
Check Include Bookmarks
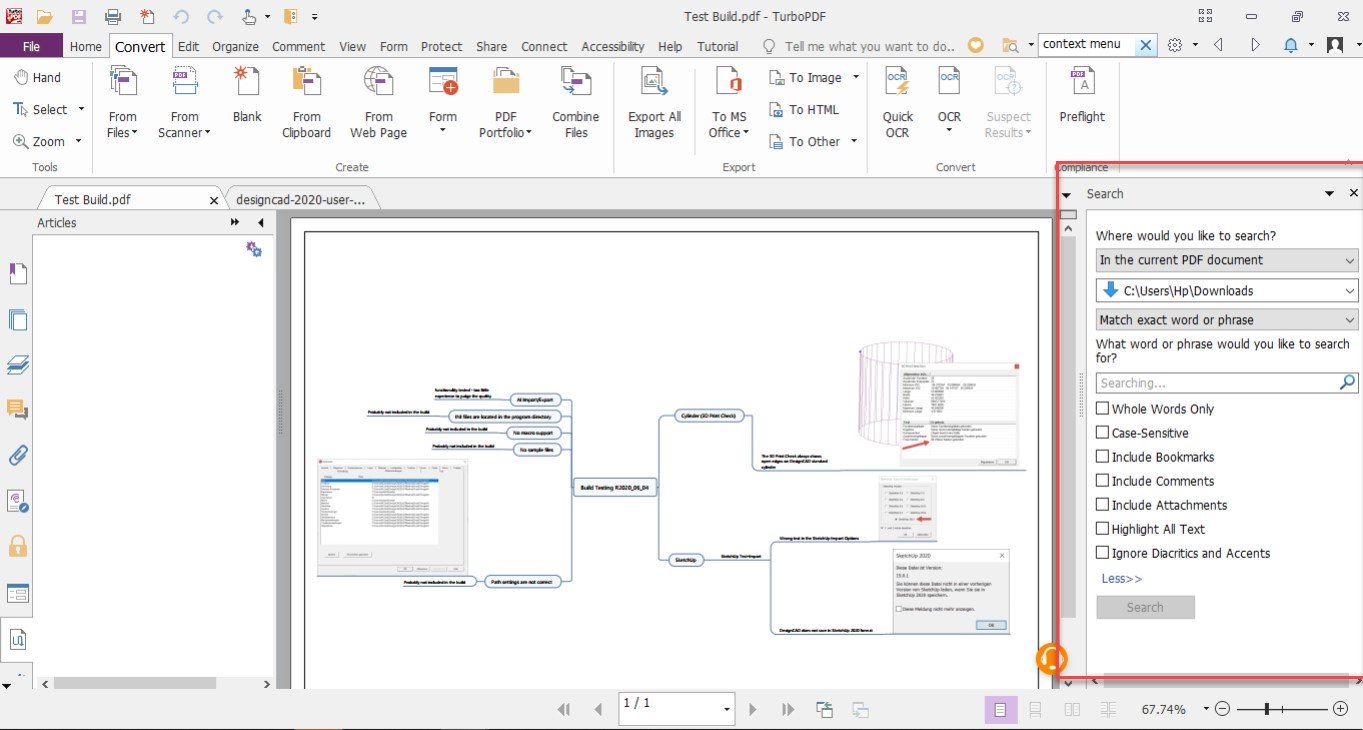pyautogui.click(x=1102, y=456)
